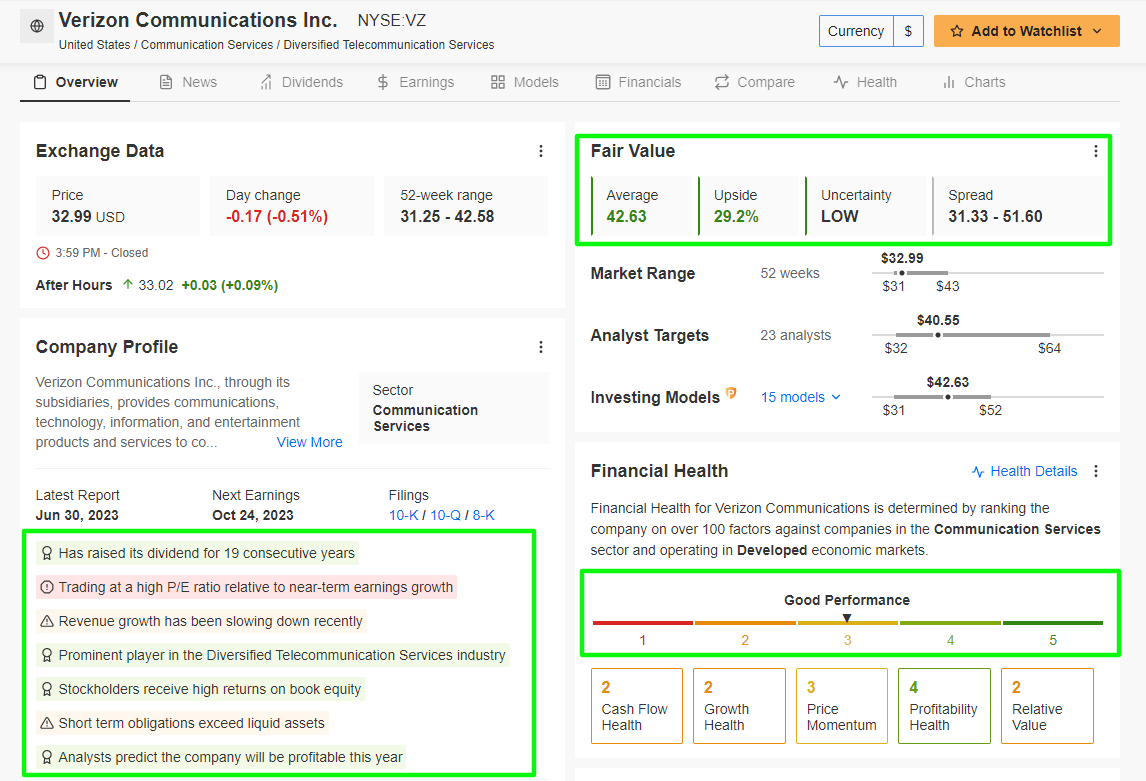This screenshot has width=1146, height=781.
Task: Click the Spread 31.33 - 51.60 value
Action: click(x=995, y=216)
